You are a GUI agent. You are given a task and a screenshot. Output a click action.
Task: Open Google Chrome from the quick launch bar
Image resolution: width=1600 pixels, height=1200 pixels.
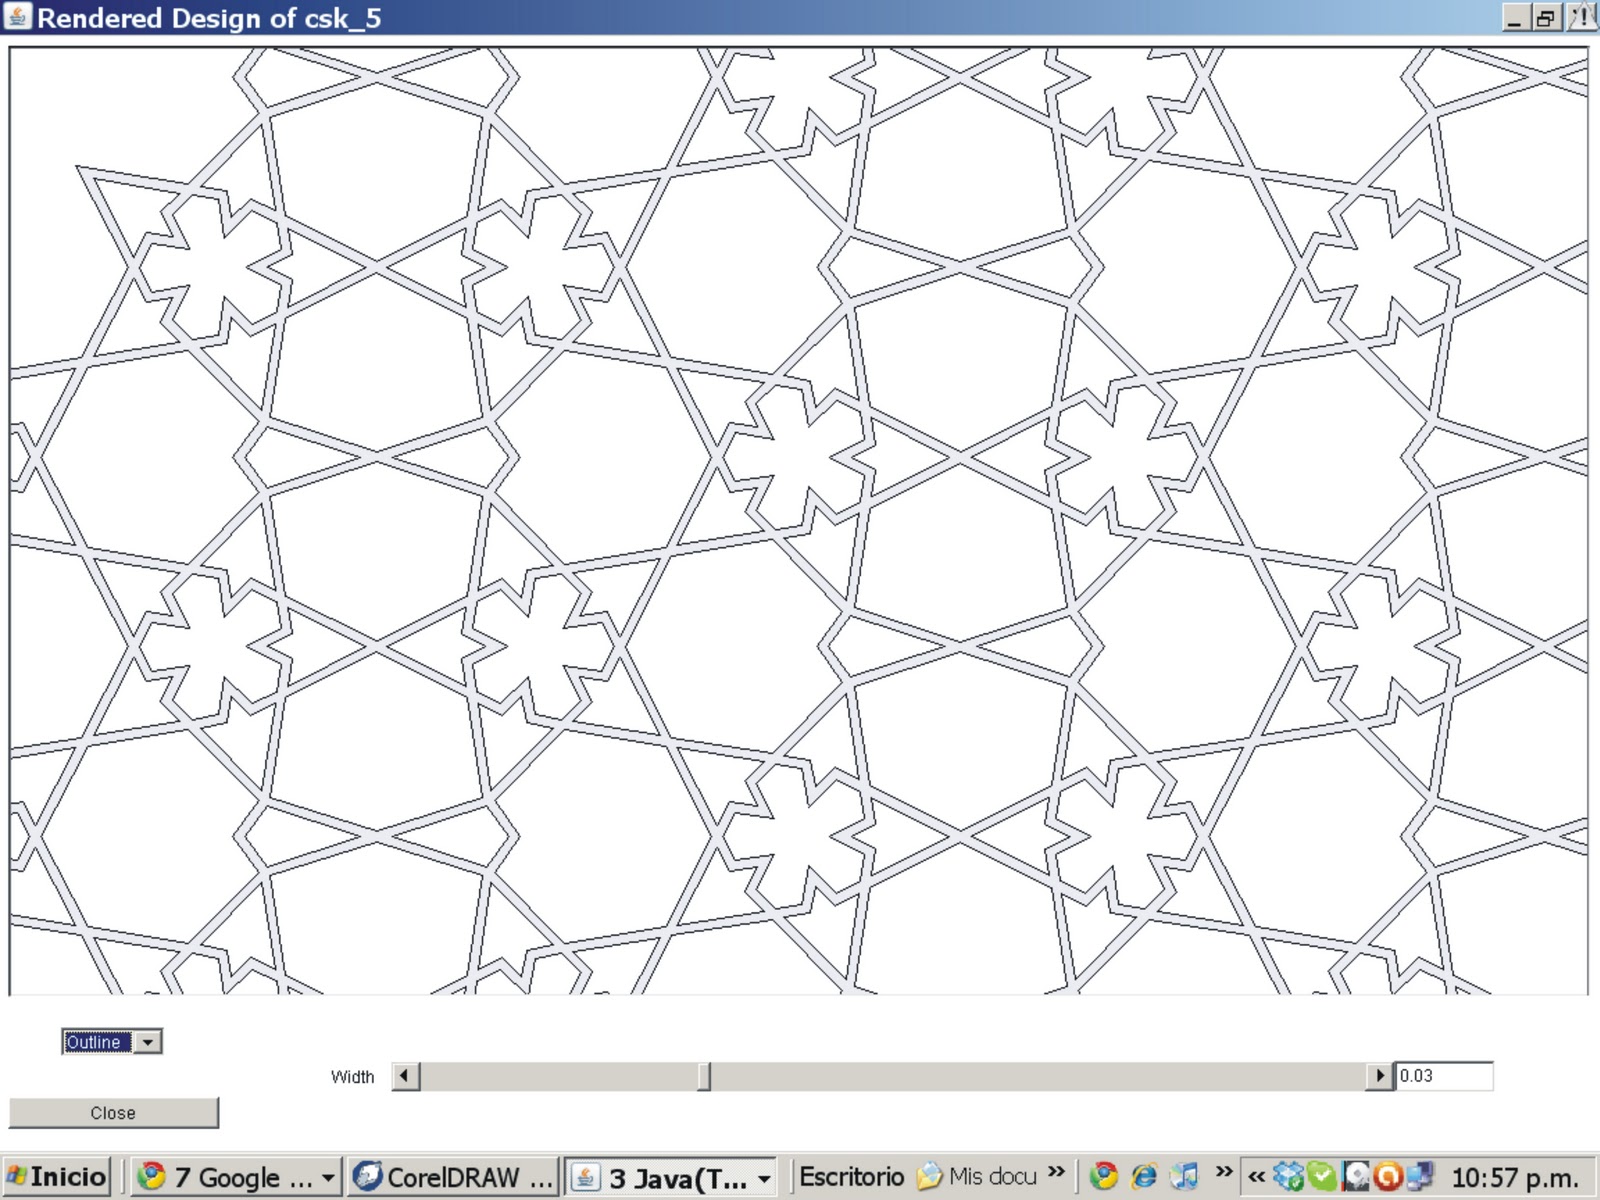(1103, 1176)
